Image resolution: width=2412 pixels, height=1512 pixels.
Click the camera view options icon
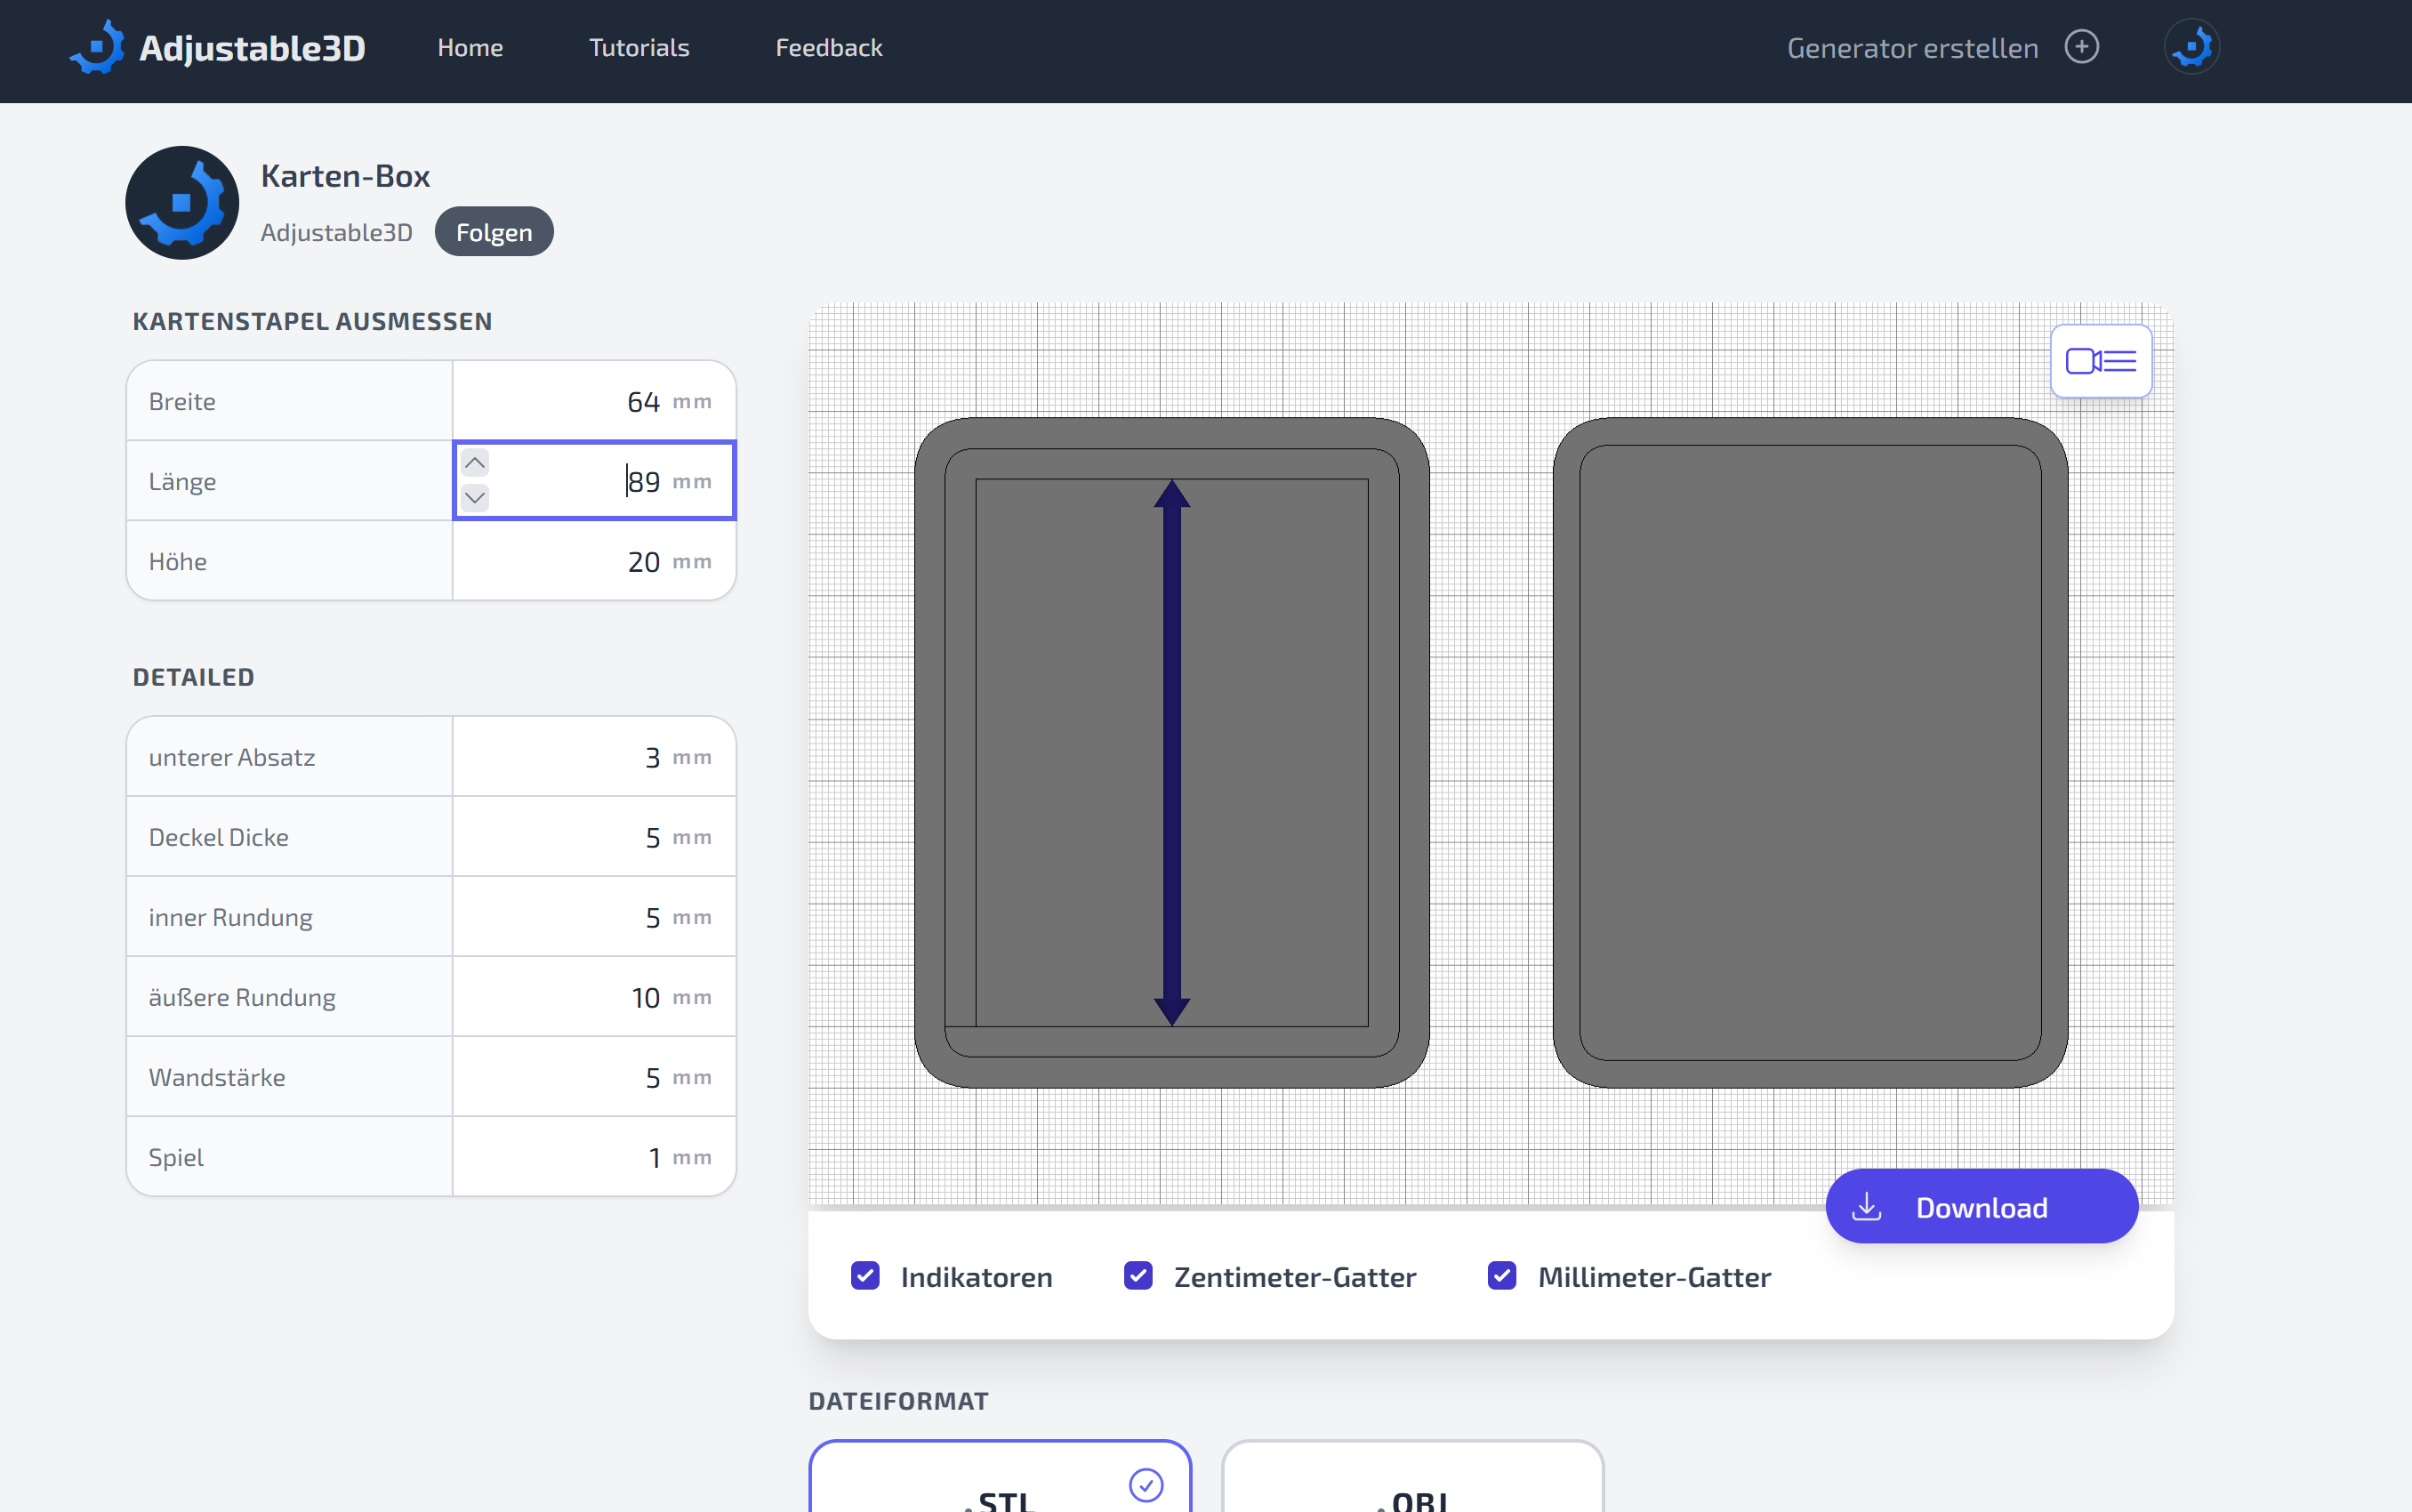pyautogui.click(x=2100, y=361)
